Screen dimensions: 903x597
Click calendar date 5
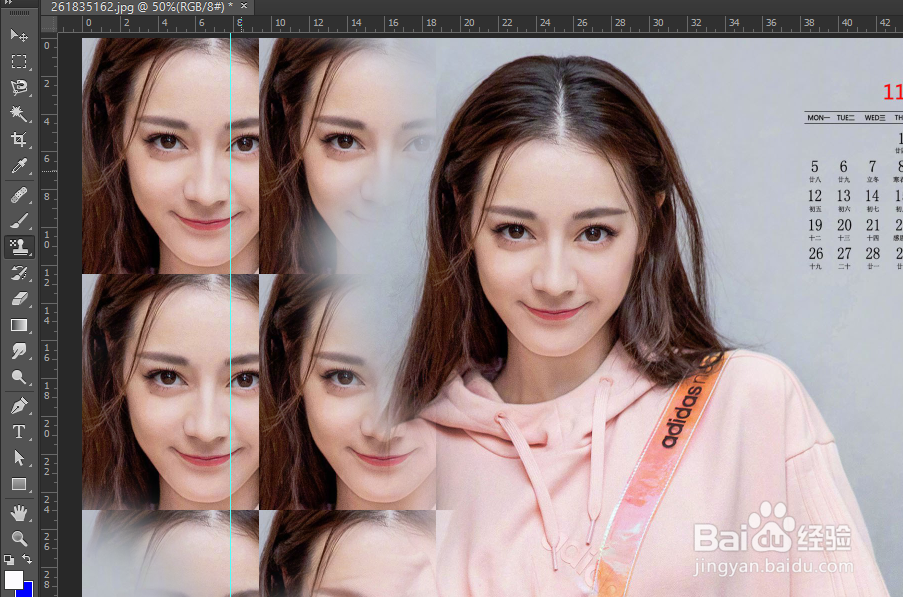click(x=815, y=167)
